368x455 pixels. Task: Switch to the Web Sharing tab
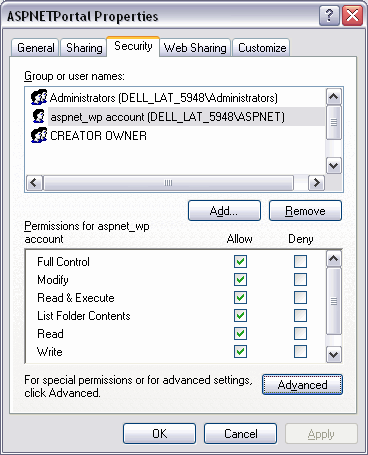(195, 48)
